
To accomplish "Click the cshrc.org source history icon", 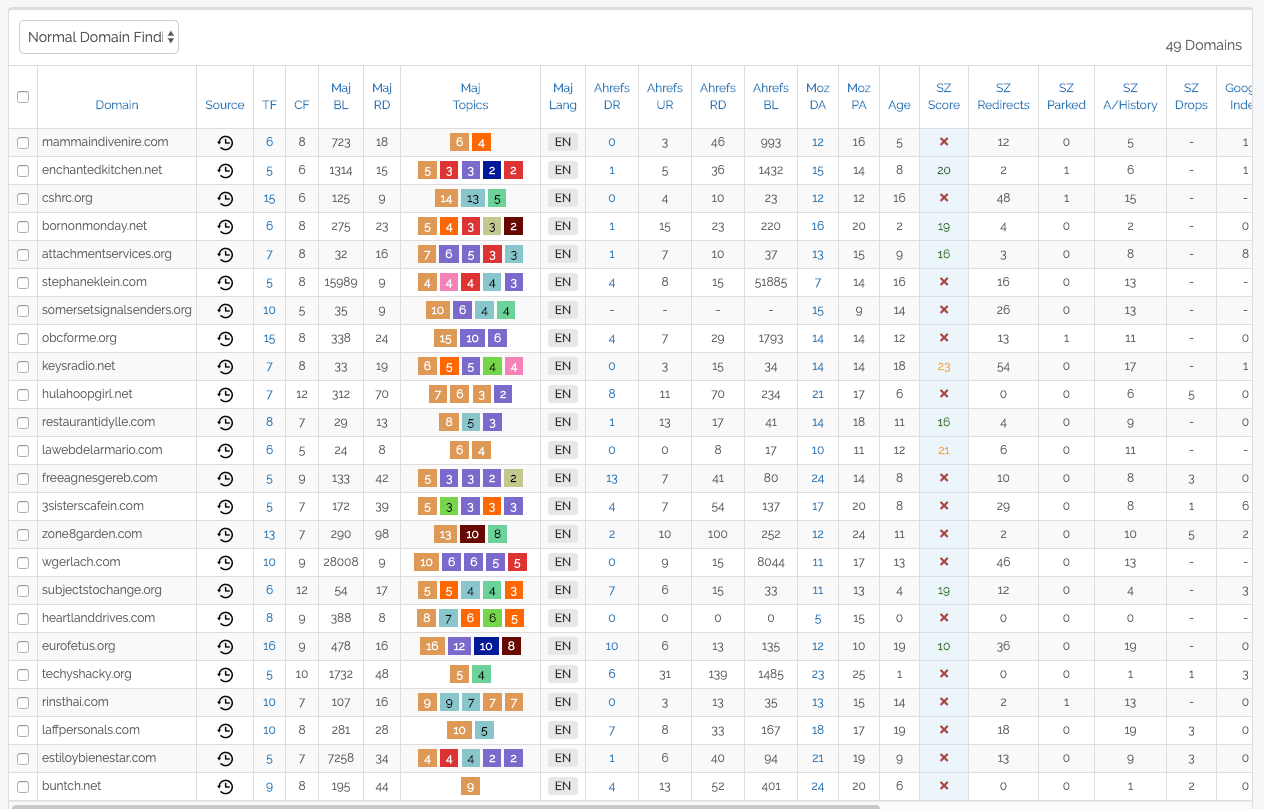I will pyautogui.click(x=225, y=198).
